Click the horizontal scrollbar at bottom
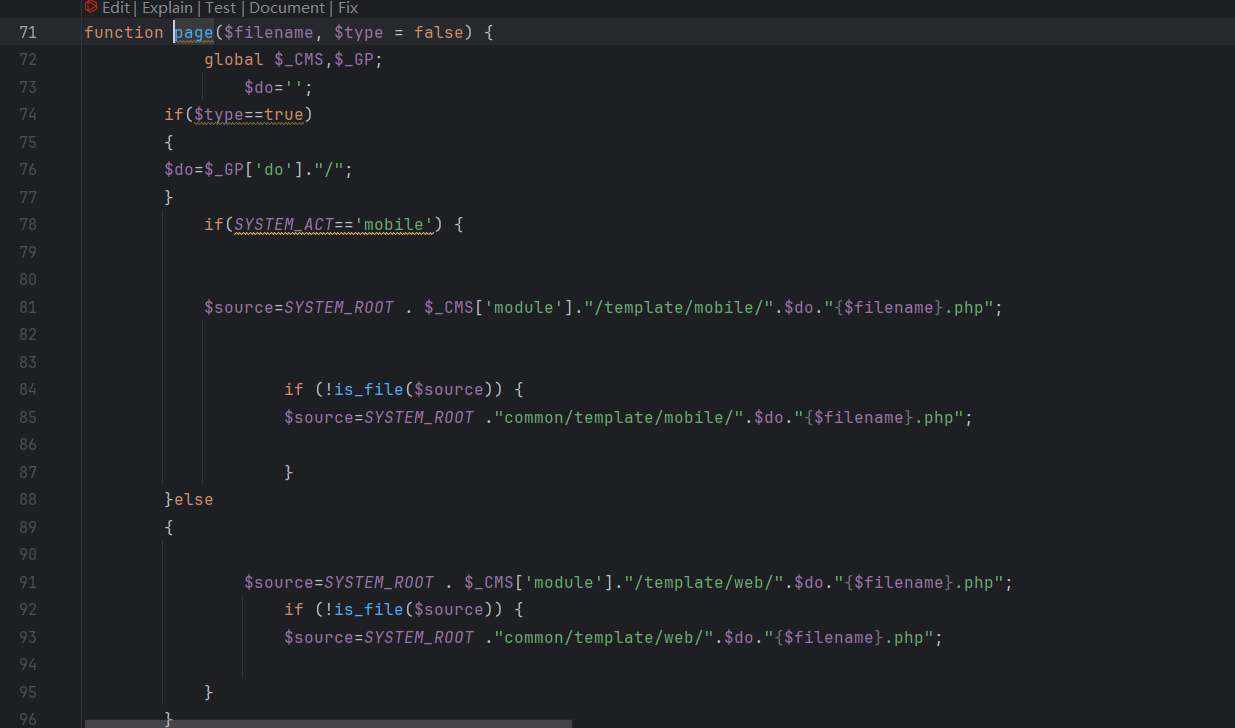 click(328, 722)
